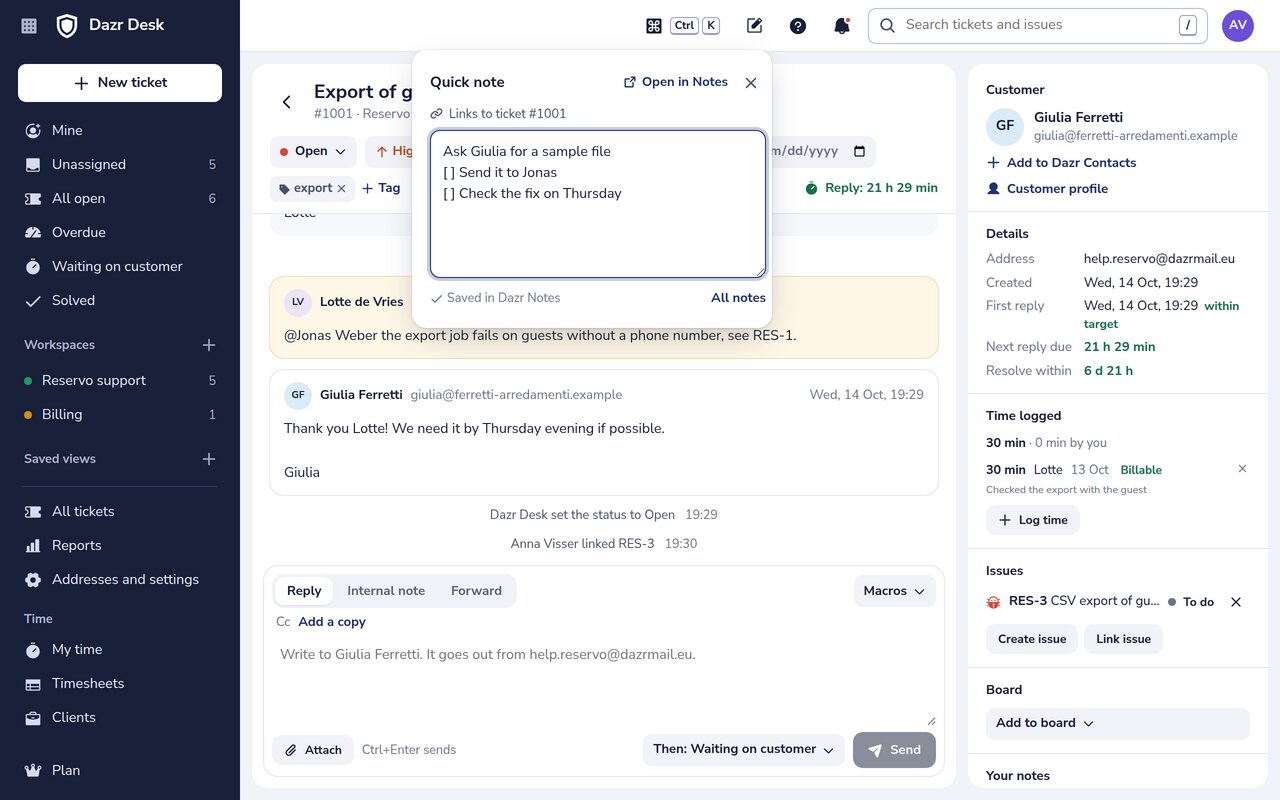Open the Reservo support workspace

tap(120, 380)
